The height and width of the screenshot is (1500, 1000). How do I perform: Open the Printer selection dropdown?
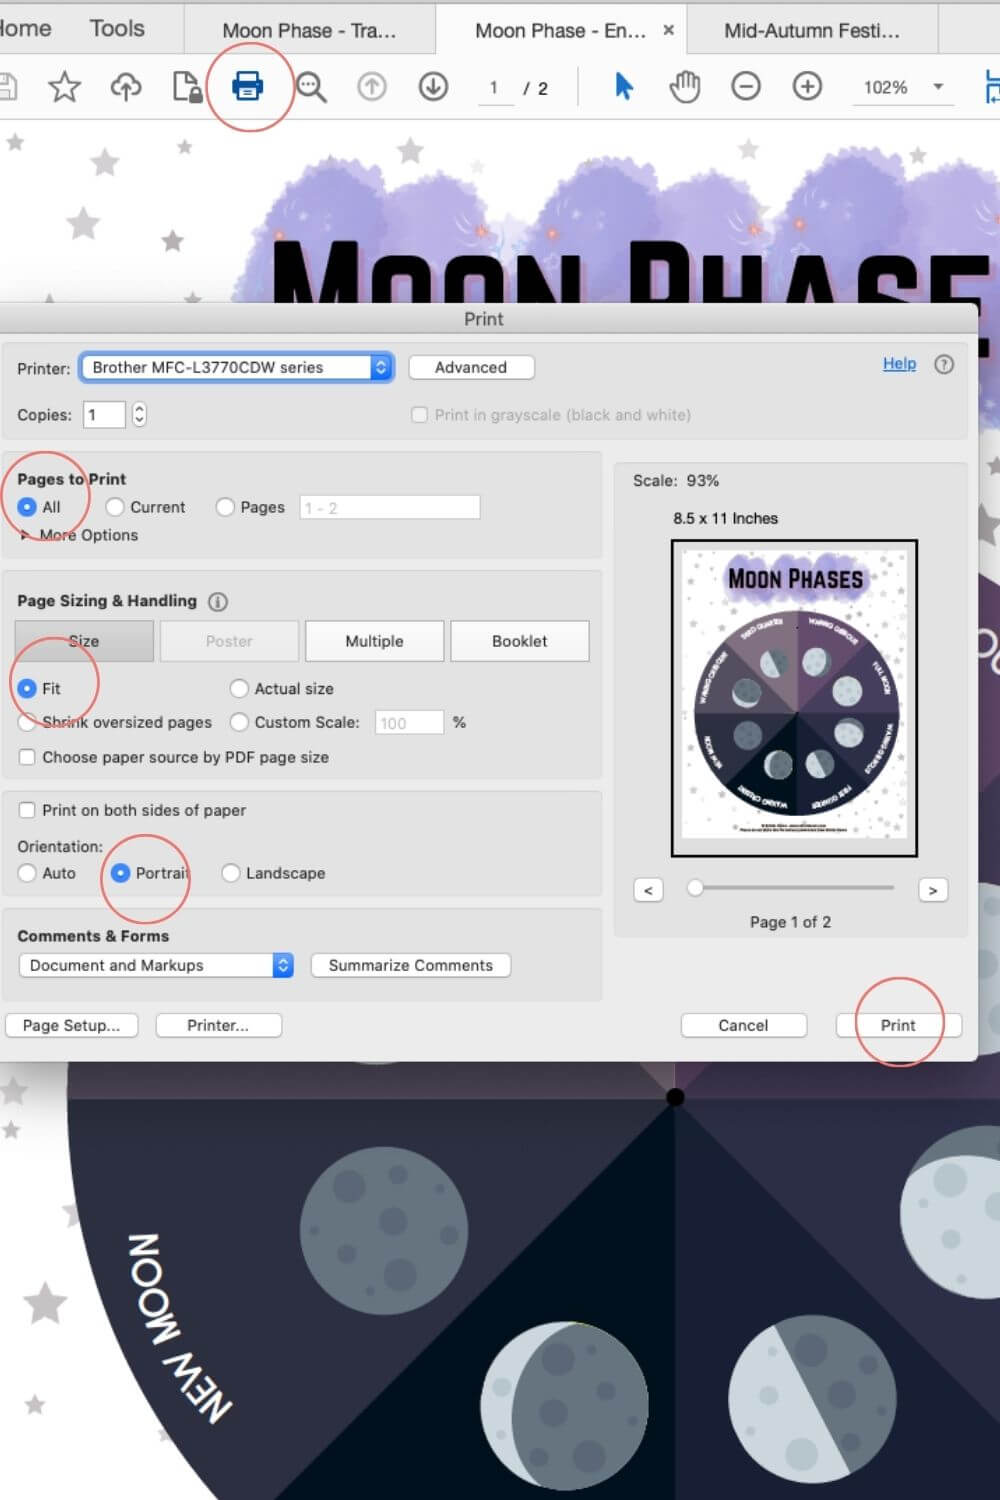point(237,367)
